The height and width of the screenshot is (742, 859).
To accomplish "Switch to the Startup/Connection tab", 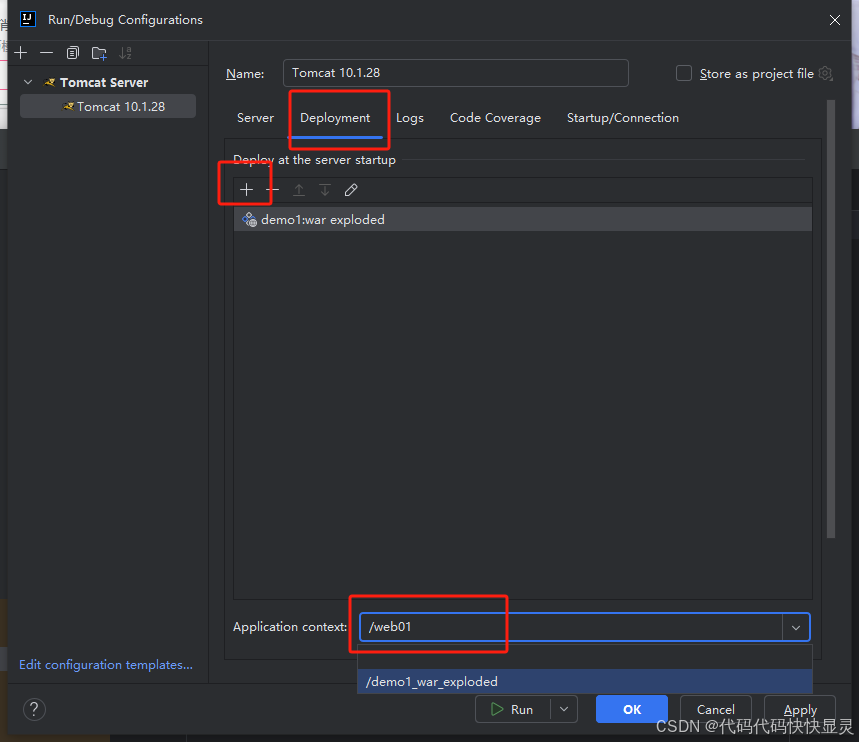I will [623, 118].
